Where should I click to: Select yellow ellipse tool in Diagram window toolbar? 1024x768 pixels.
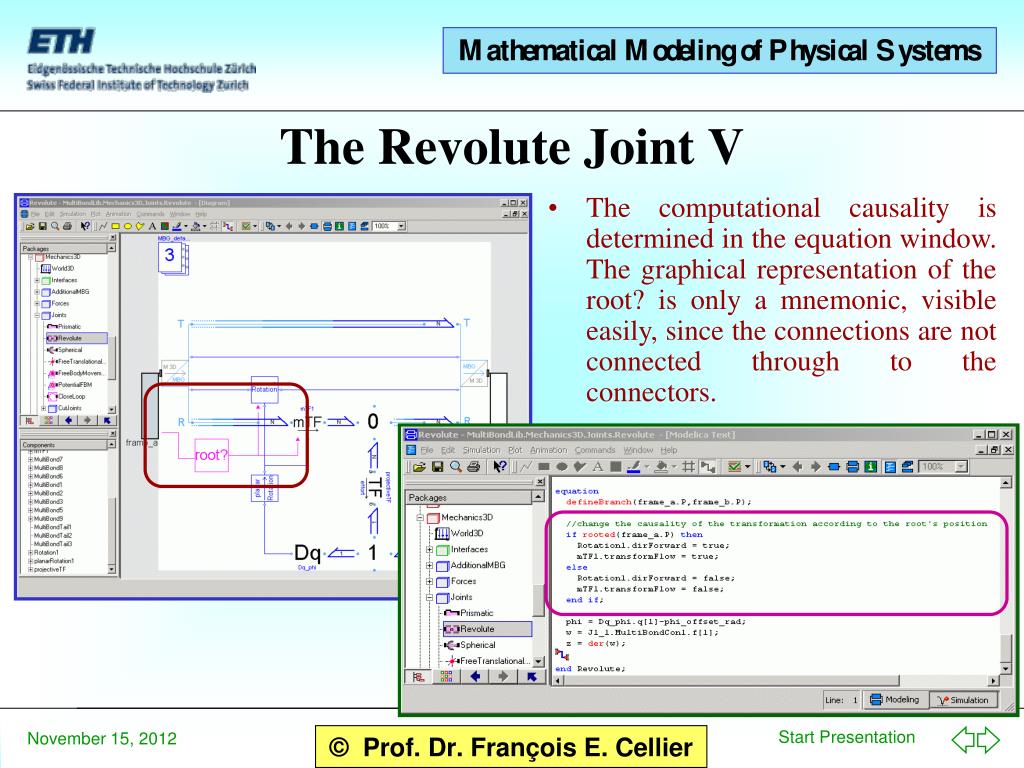click(x=127, y=227)
